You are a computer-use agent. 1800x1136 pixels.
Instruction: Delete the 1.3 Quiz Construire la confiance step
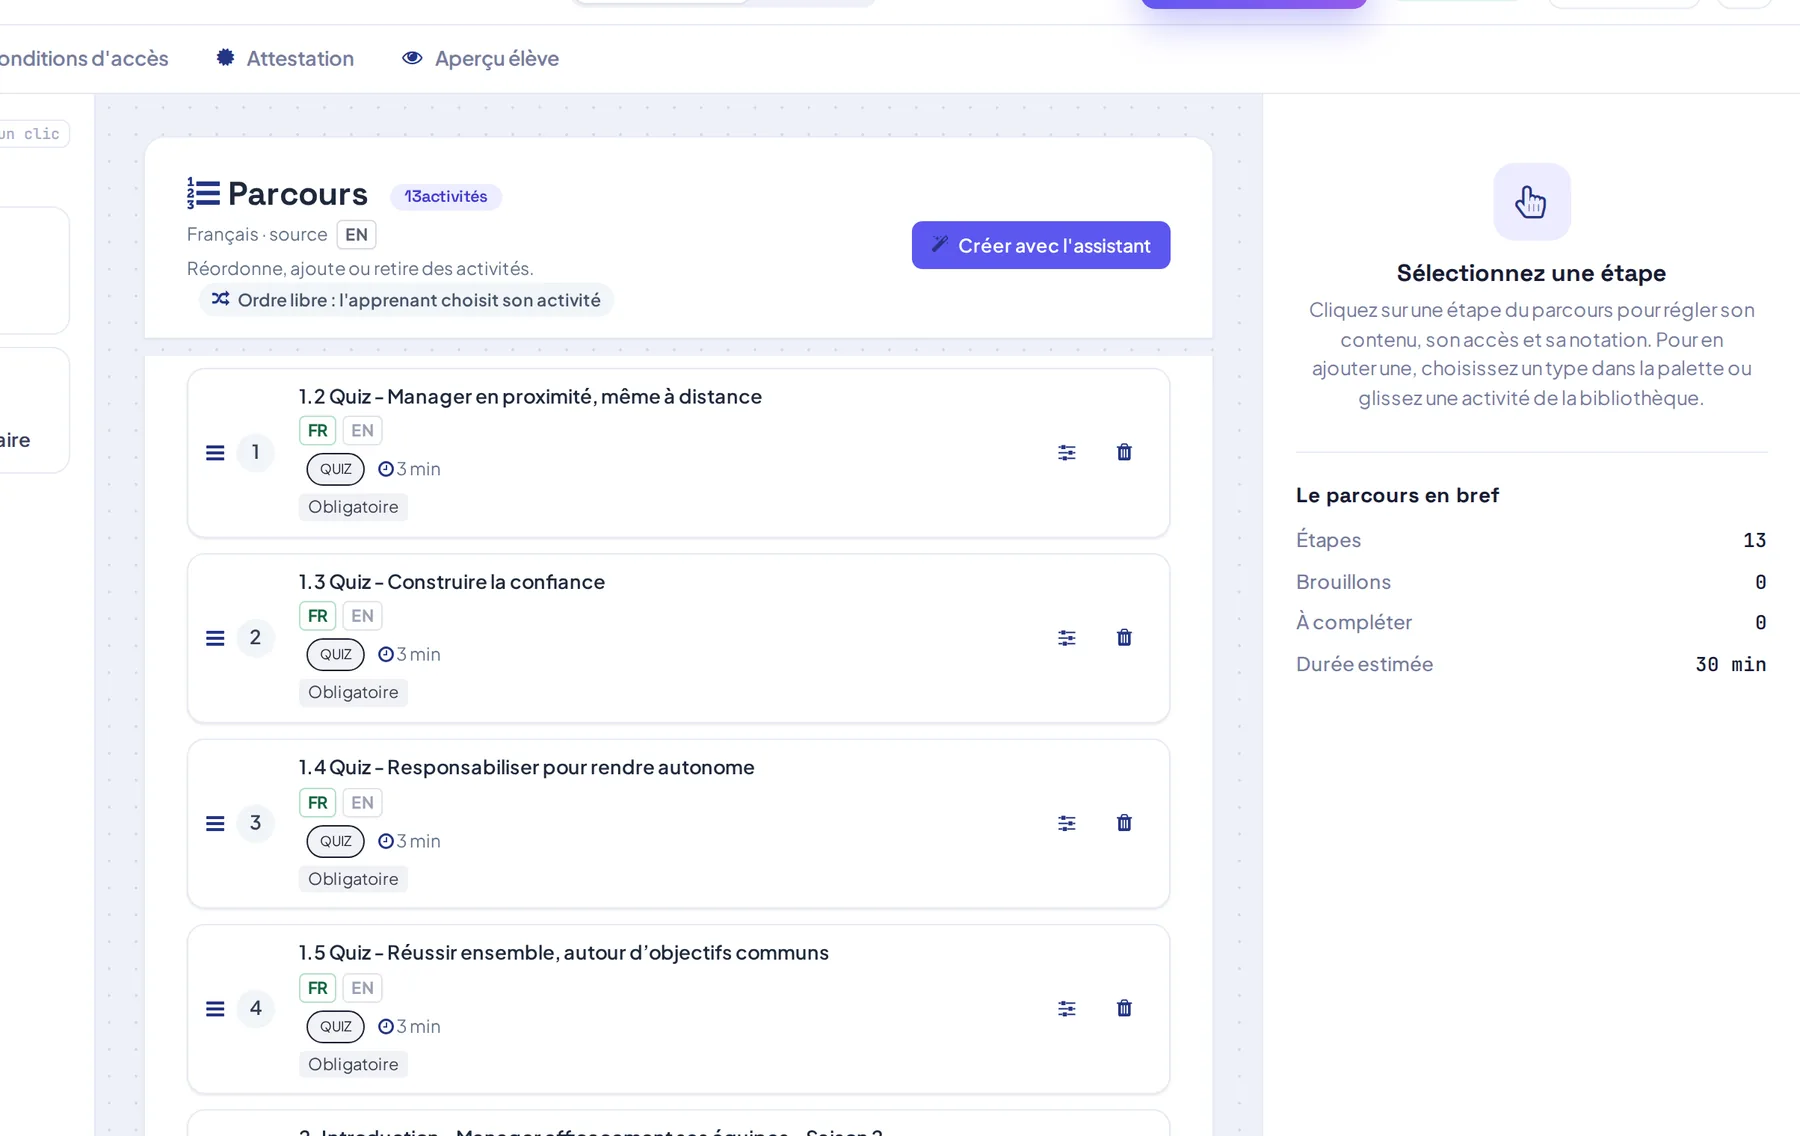coord(1124,638)
